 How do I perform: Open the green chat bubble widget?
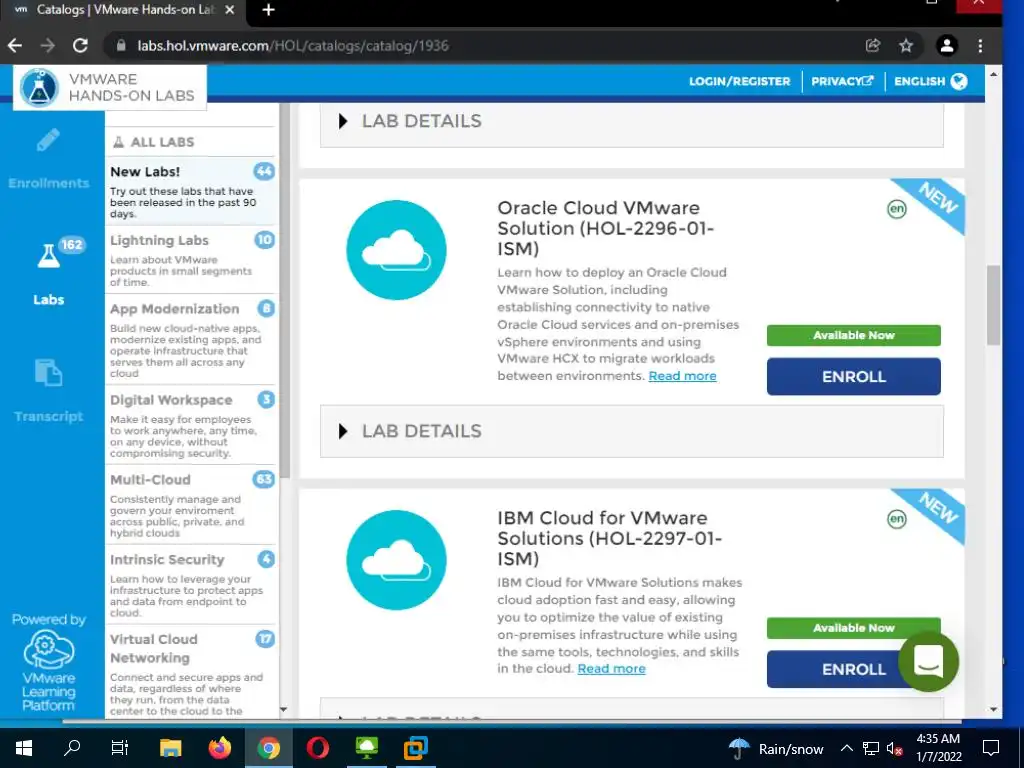pyautogui.click(x=928, y=662)
